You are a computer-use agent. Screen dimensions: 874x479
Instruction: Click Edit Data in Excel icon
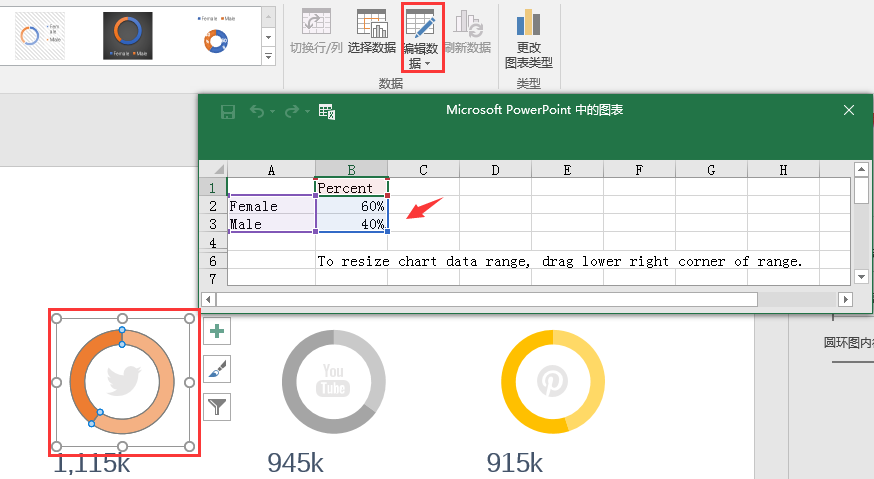coord(327,112)
